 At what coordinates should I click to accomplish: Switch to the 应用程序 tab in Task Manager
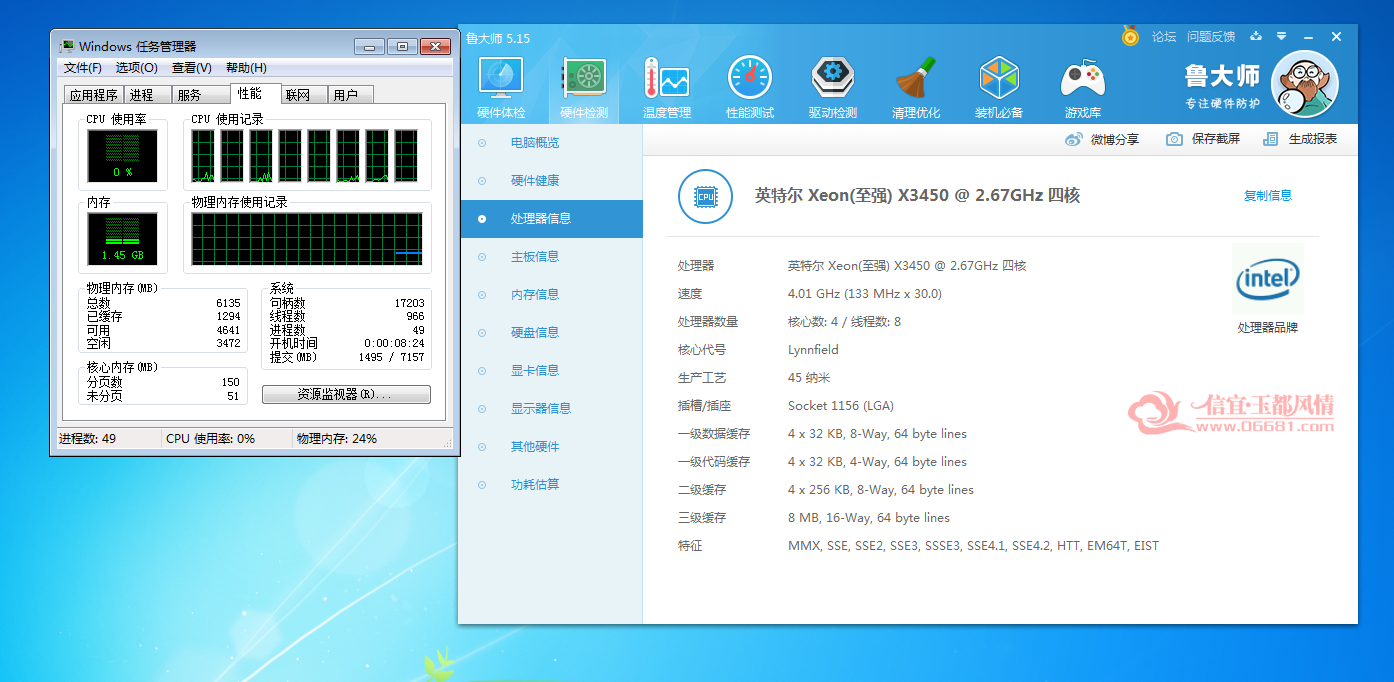point(93,95)
